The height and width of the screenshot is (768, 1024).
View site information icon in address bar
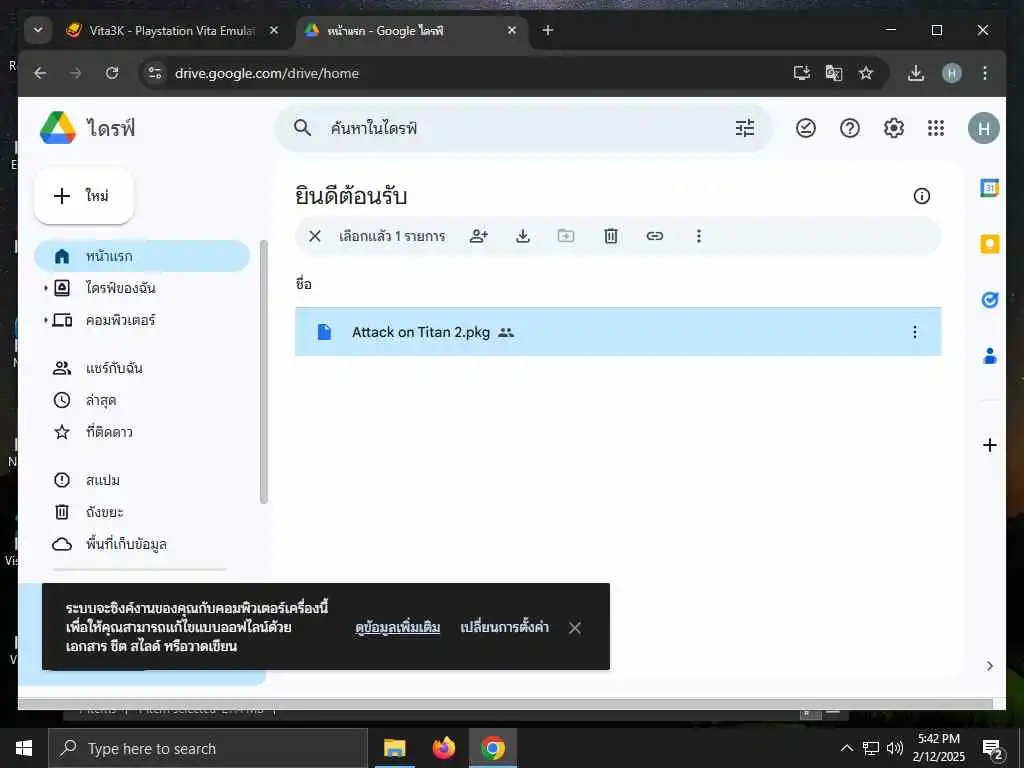click(155, 73)
